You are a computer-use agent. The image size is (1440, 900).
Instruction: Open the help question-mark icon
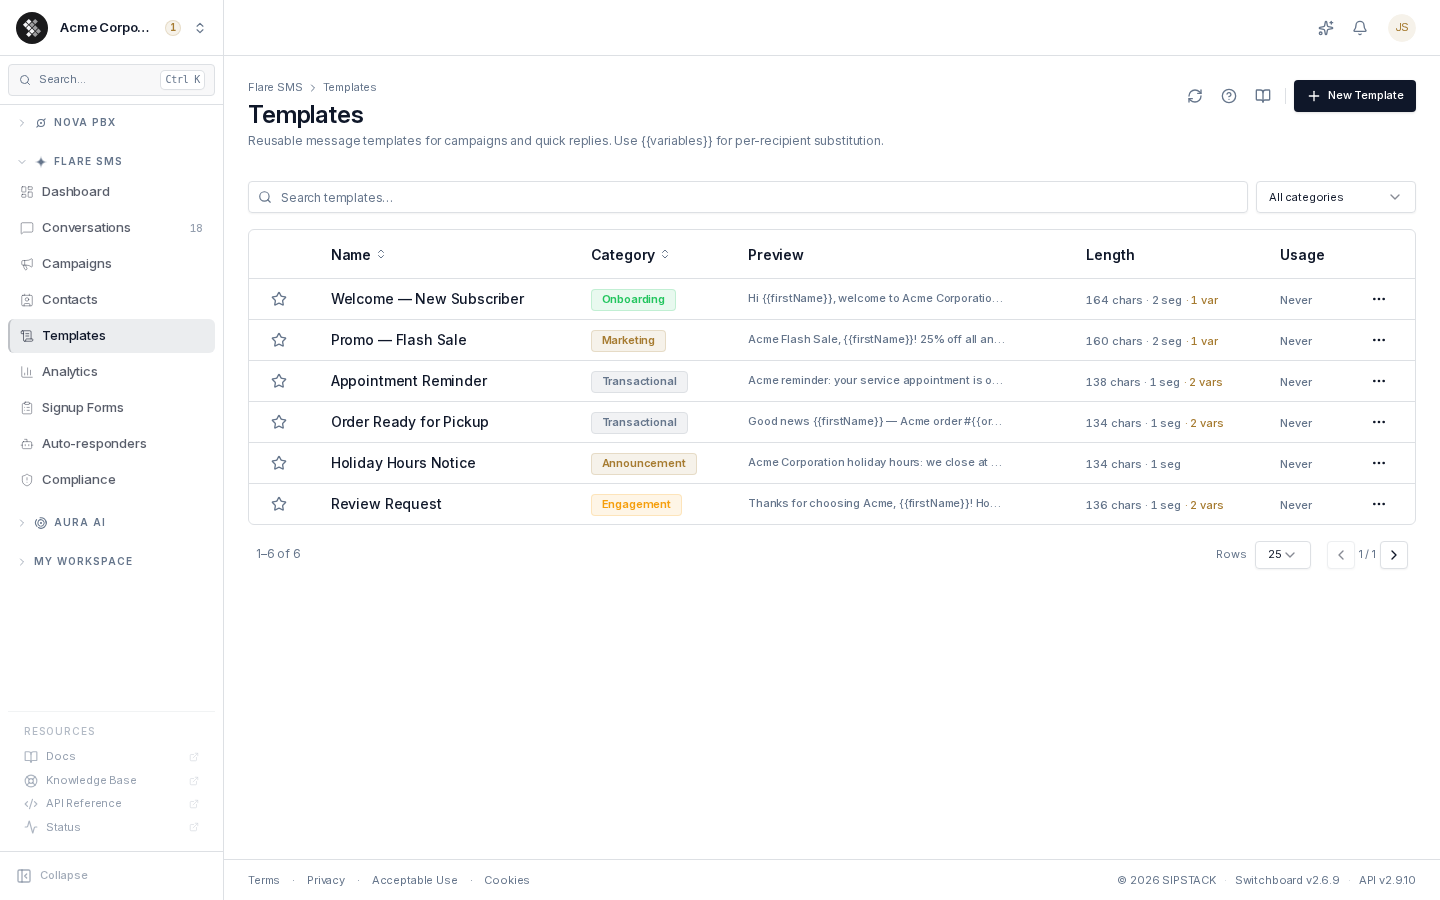1229,96
